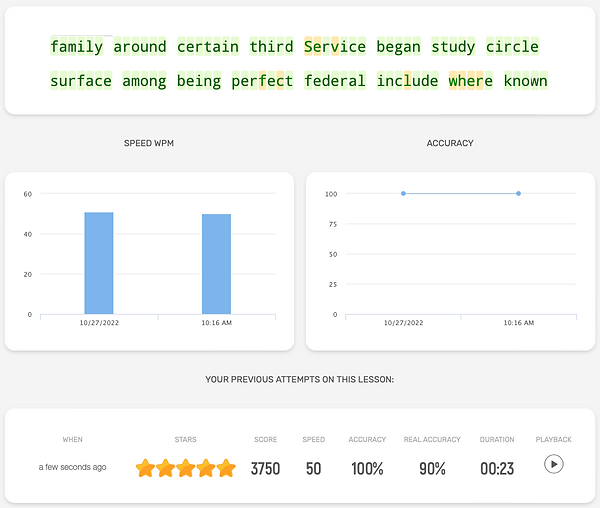Play back the previous attempt recording

pyautogui.click(x=553, y=465)
